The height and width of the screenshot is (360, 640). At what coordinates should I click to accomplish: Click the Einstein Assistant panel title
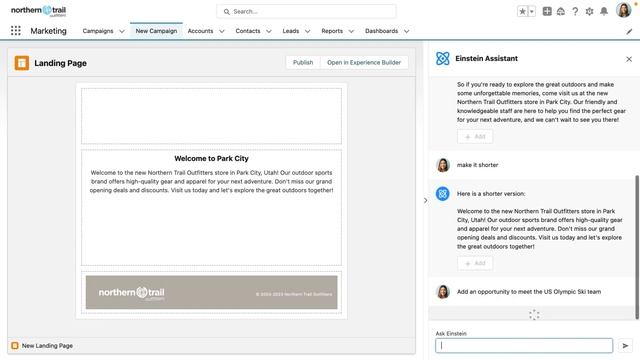(x=487, y=58)
